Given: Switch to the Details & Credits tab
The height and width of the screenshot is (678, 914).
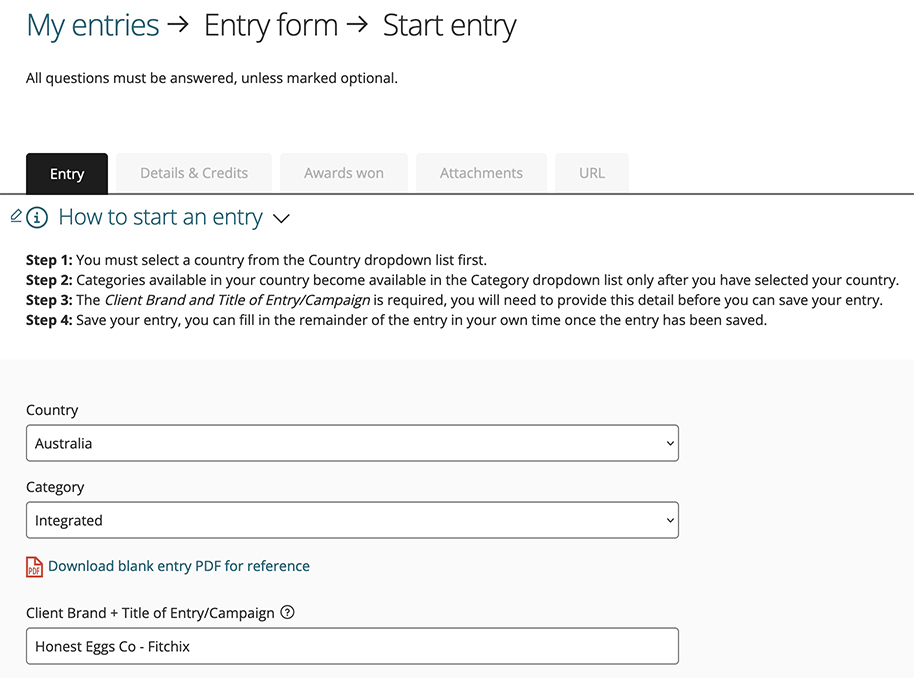Looking at the screenshot, I should (194, 173).
